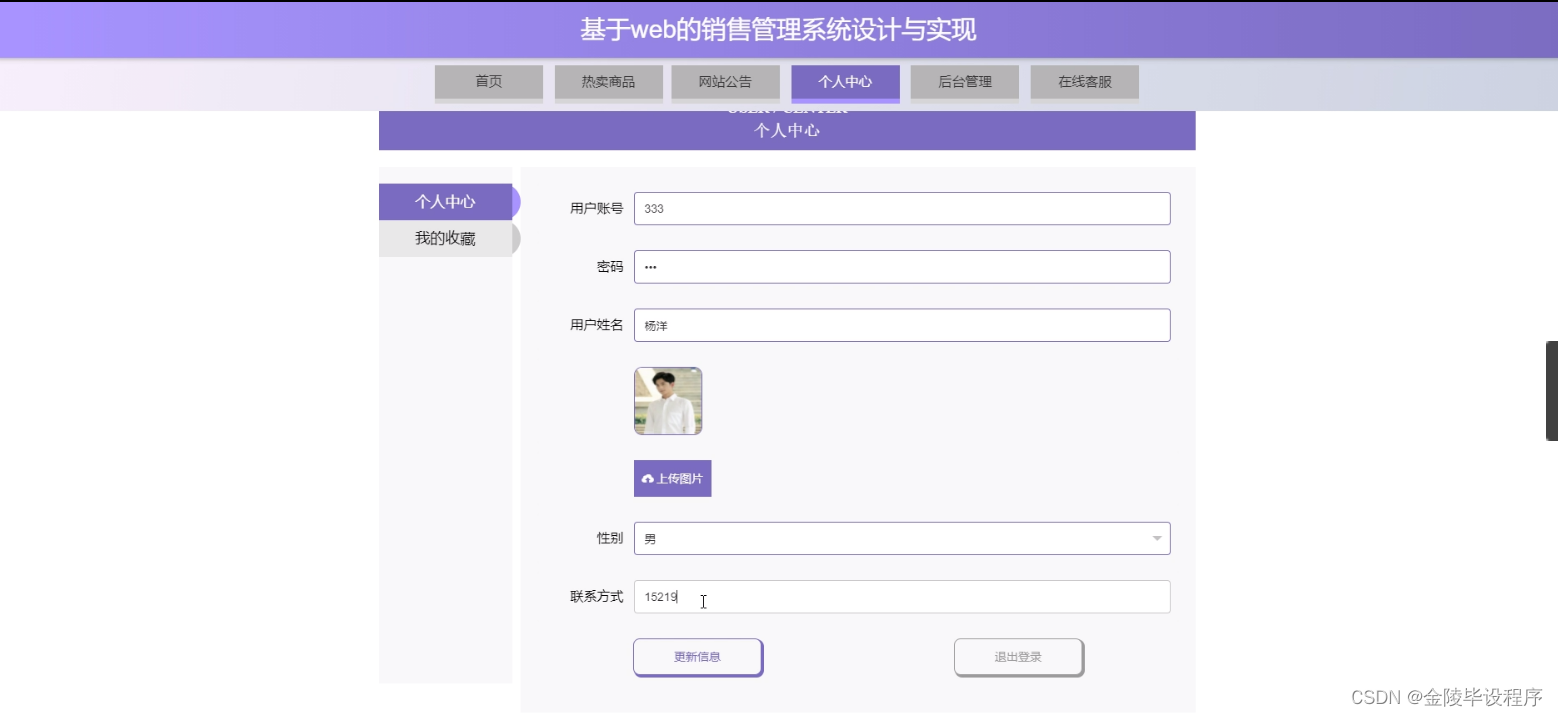Click the user avatar photo thumbnail
Image resolution: width=1558 pixels, height=716 pixels.
point(667,400)
